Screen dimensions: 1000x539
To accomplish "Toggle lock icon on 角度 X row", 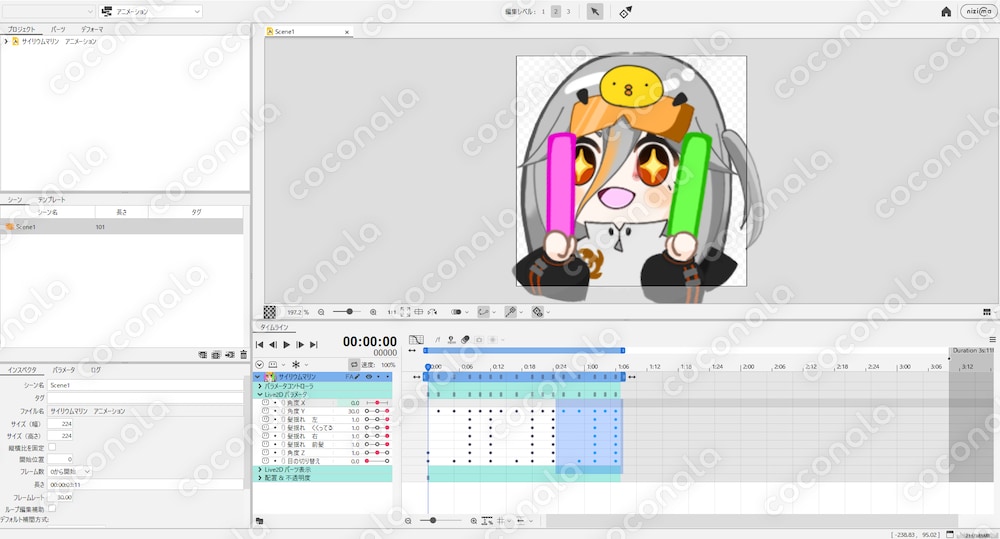I will pyautogui.click(x=265, y=403).
